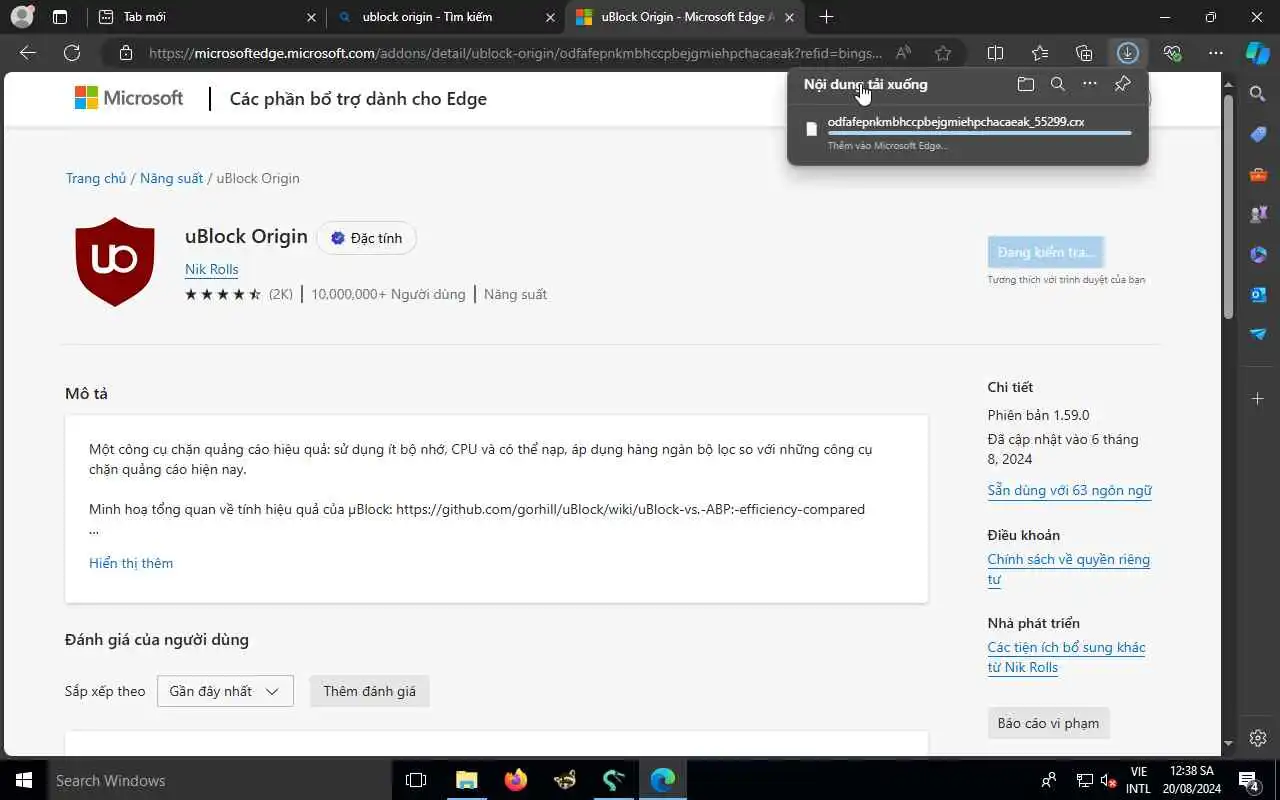
Task: Open 'Sẵn dùng với 63 ngôn ngữ' link
Action: 1069,490
